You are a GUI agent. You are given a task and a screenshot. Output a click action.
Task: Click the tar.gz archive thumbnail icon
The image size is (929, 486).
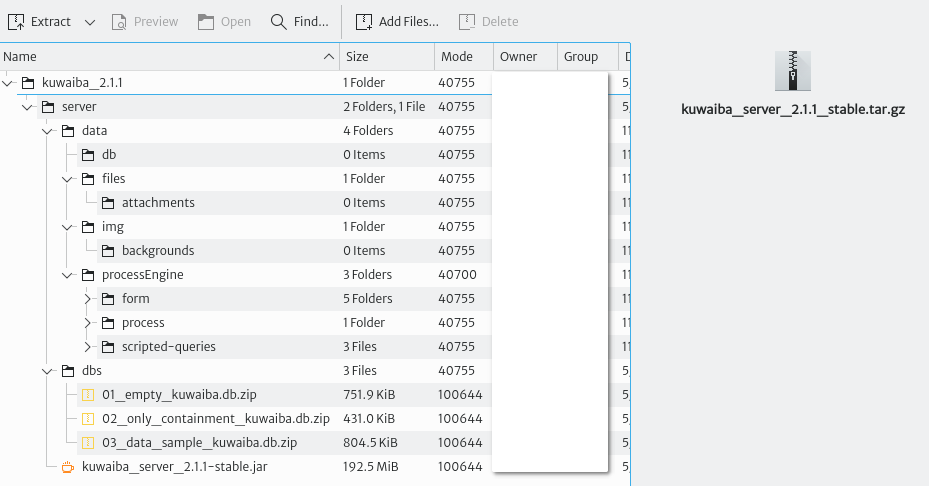[793, 71]
